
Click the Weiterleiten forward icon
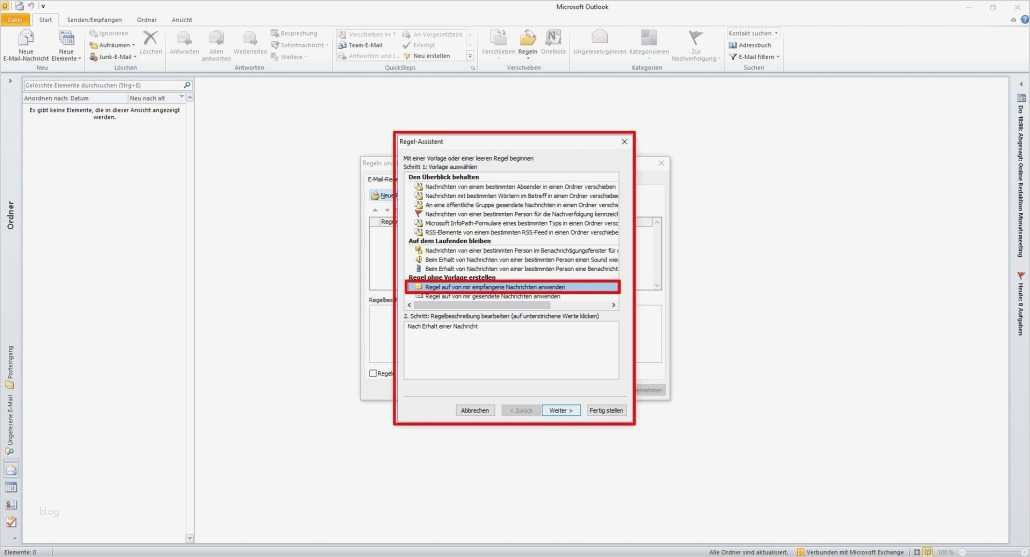coord(250,38)
